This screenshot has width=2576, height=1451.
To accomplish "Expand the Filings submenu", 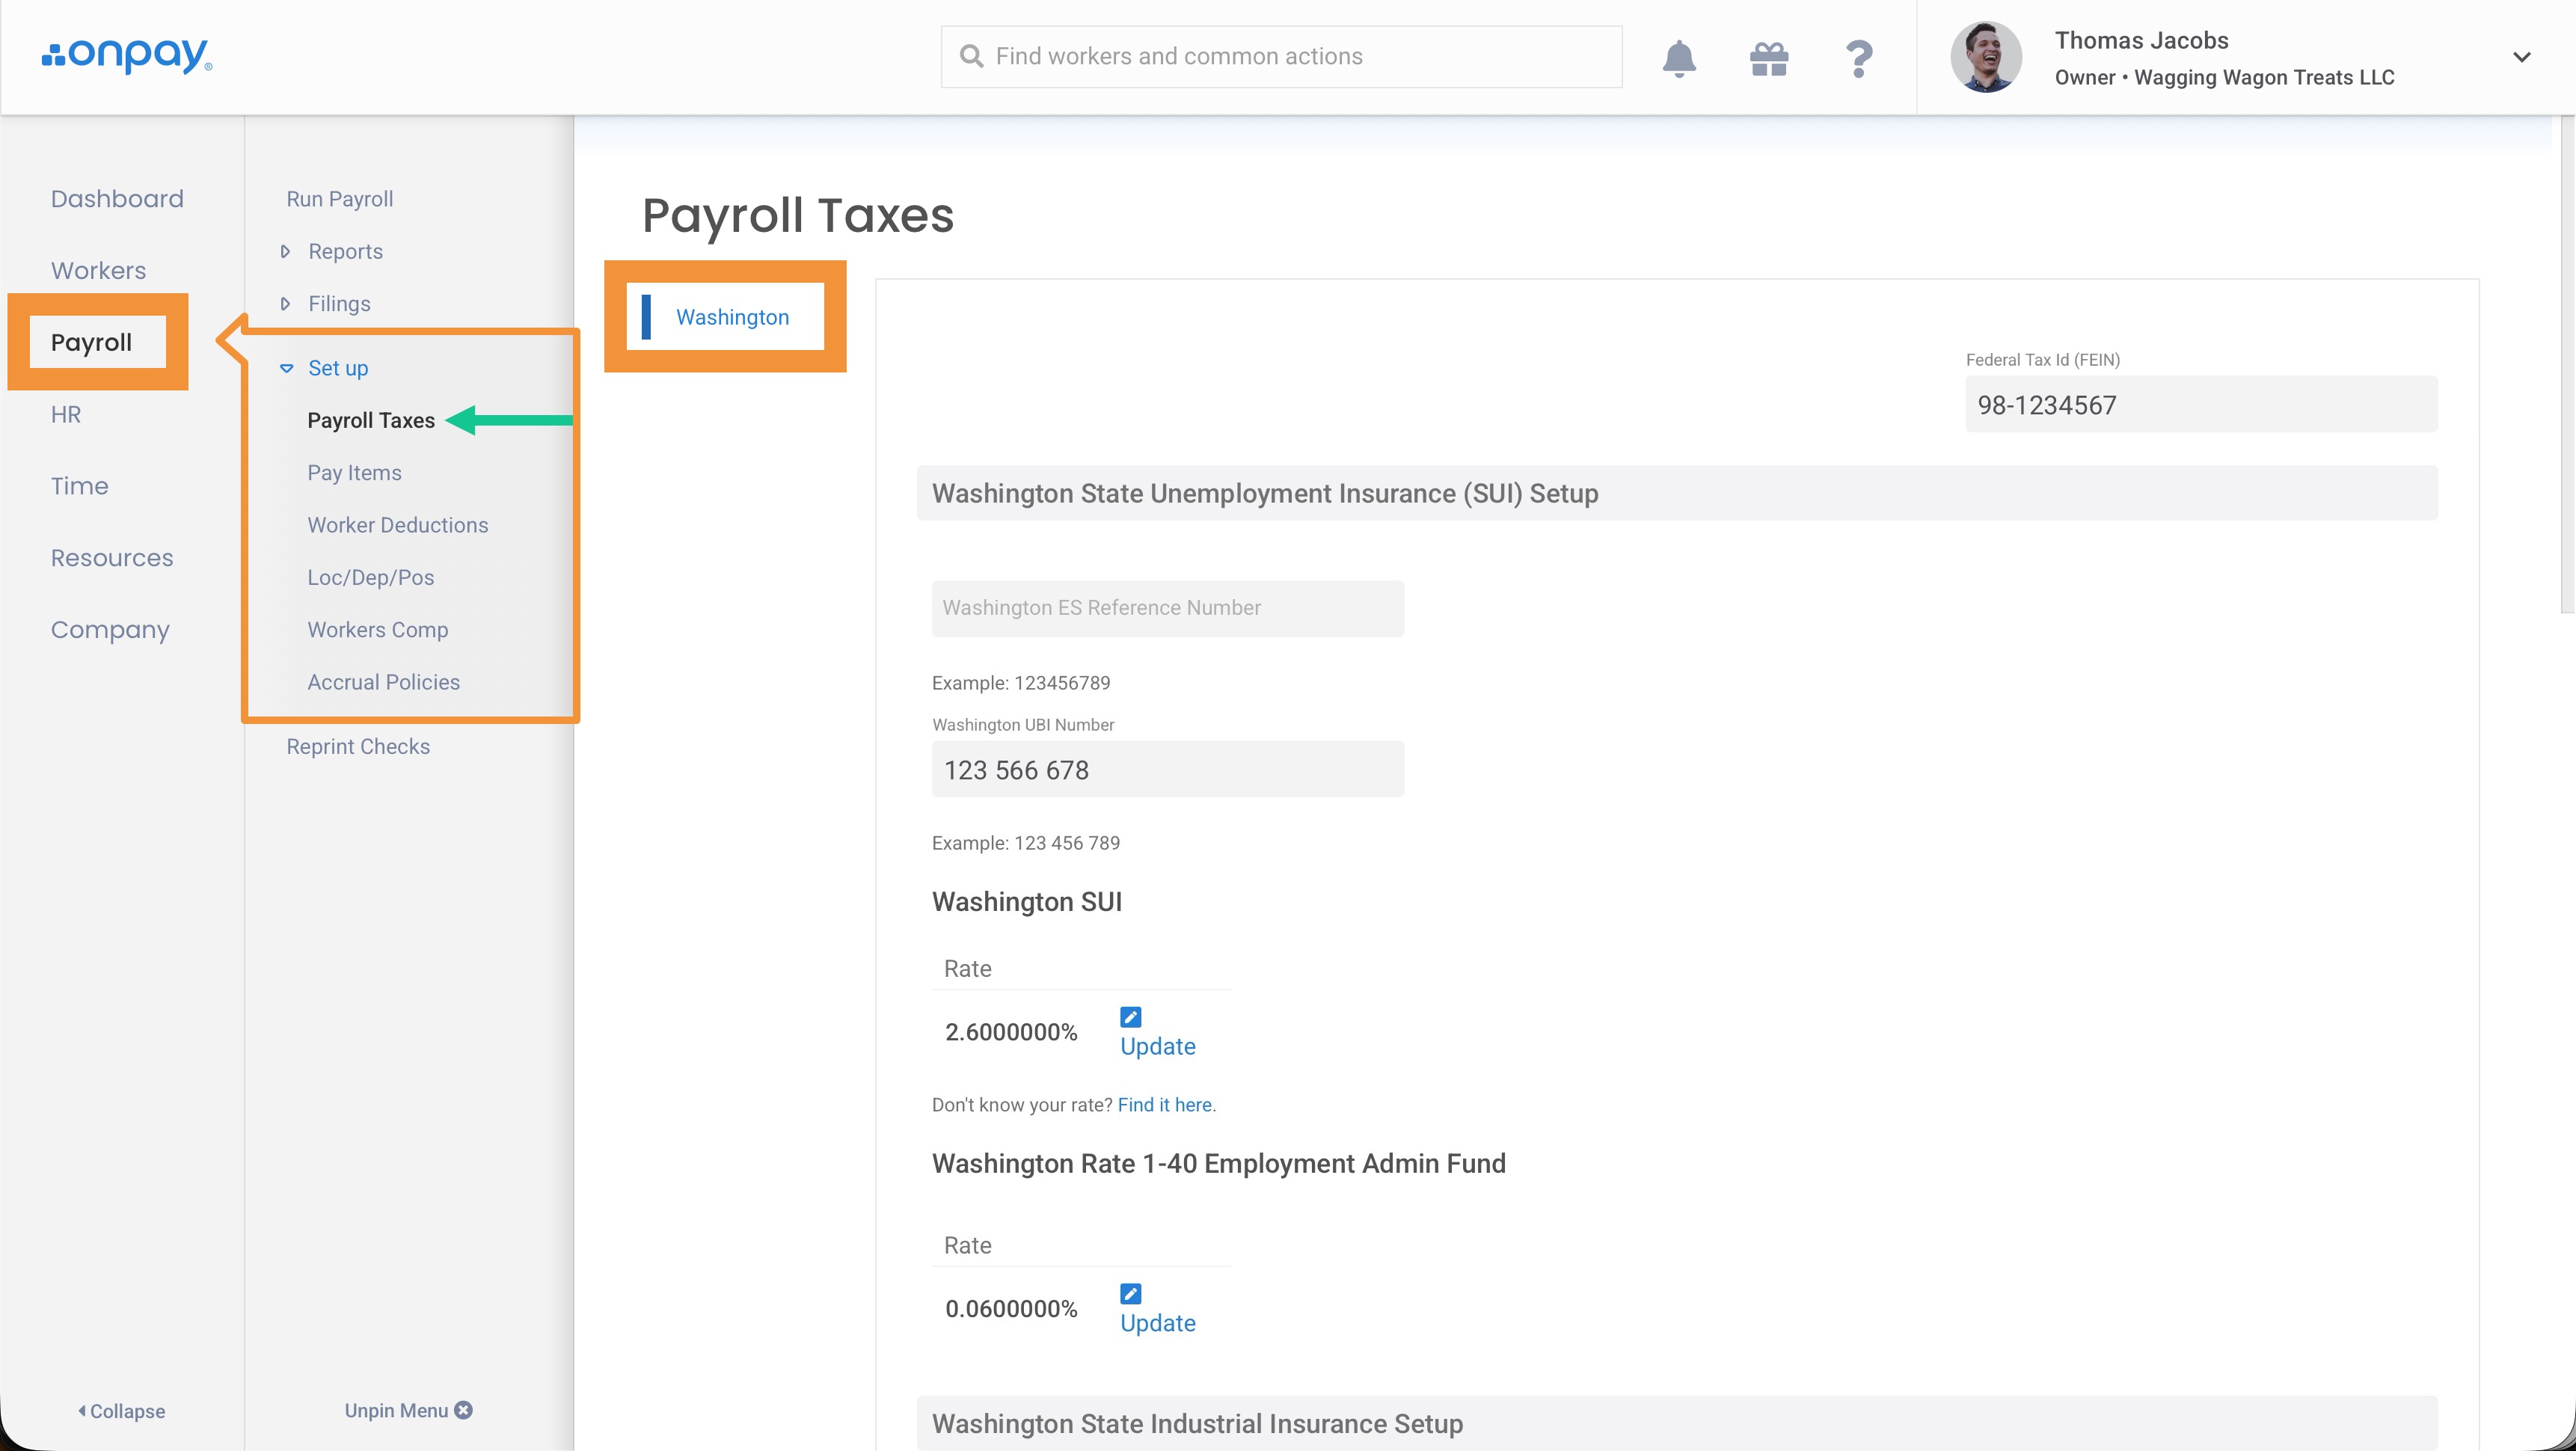I will 338,303.
